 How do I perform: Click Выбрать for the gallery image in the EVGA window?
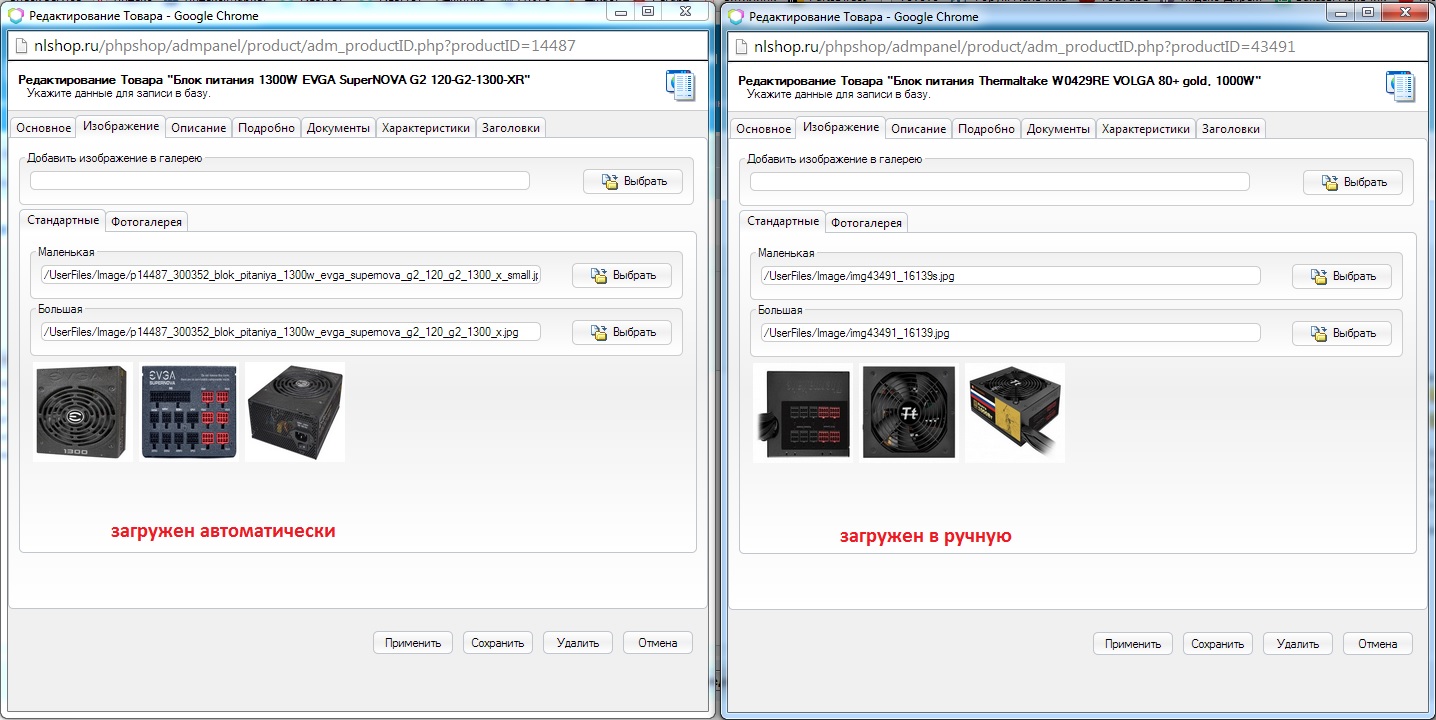633,181
